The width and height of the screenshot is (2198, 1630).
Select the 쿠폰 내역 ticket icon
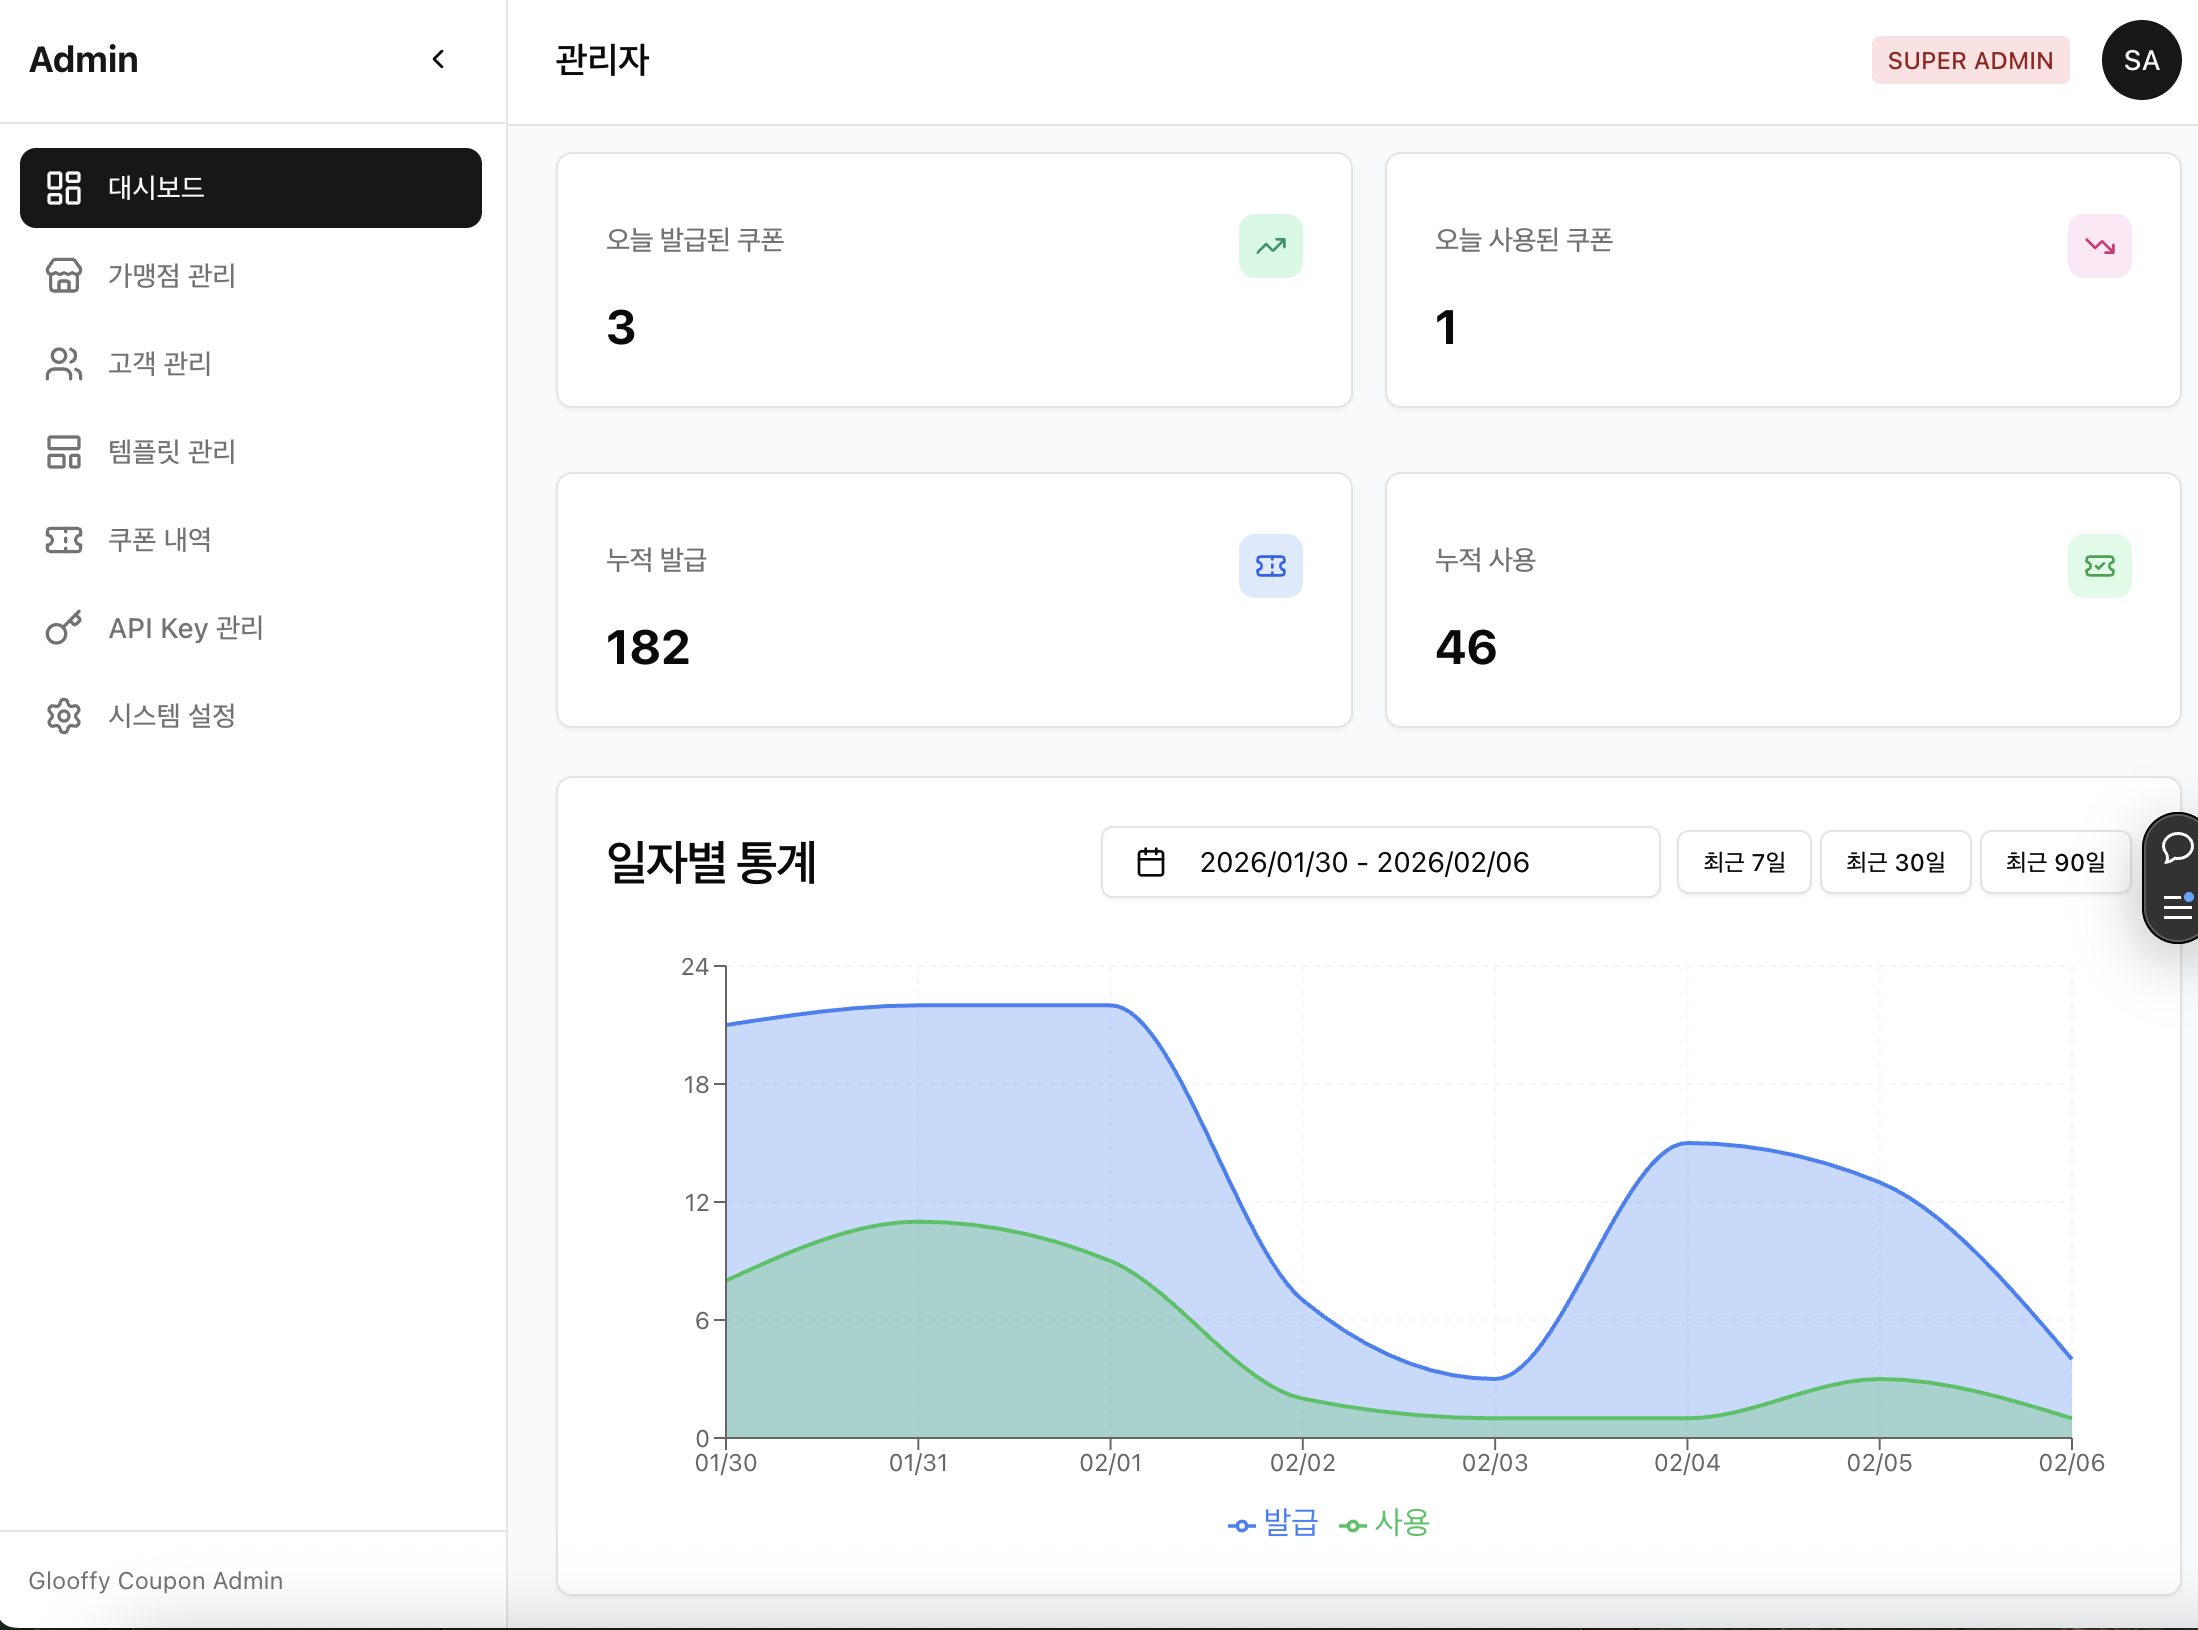click(64, 540)
